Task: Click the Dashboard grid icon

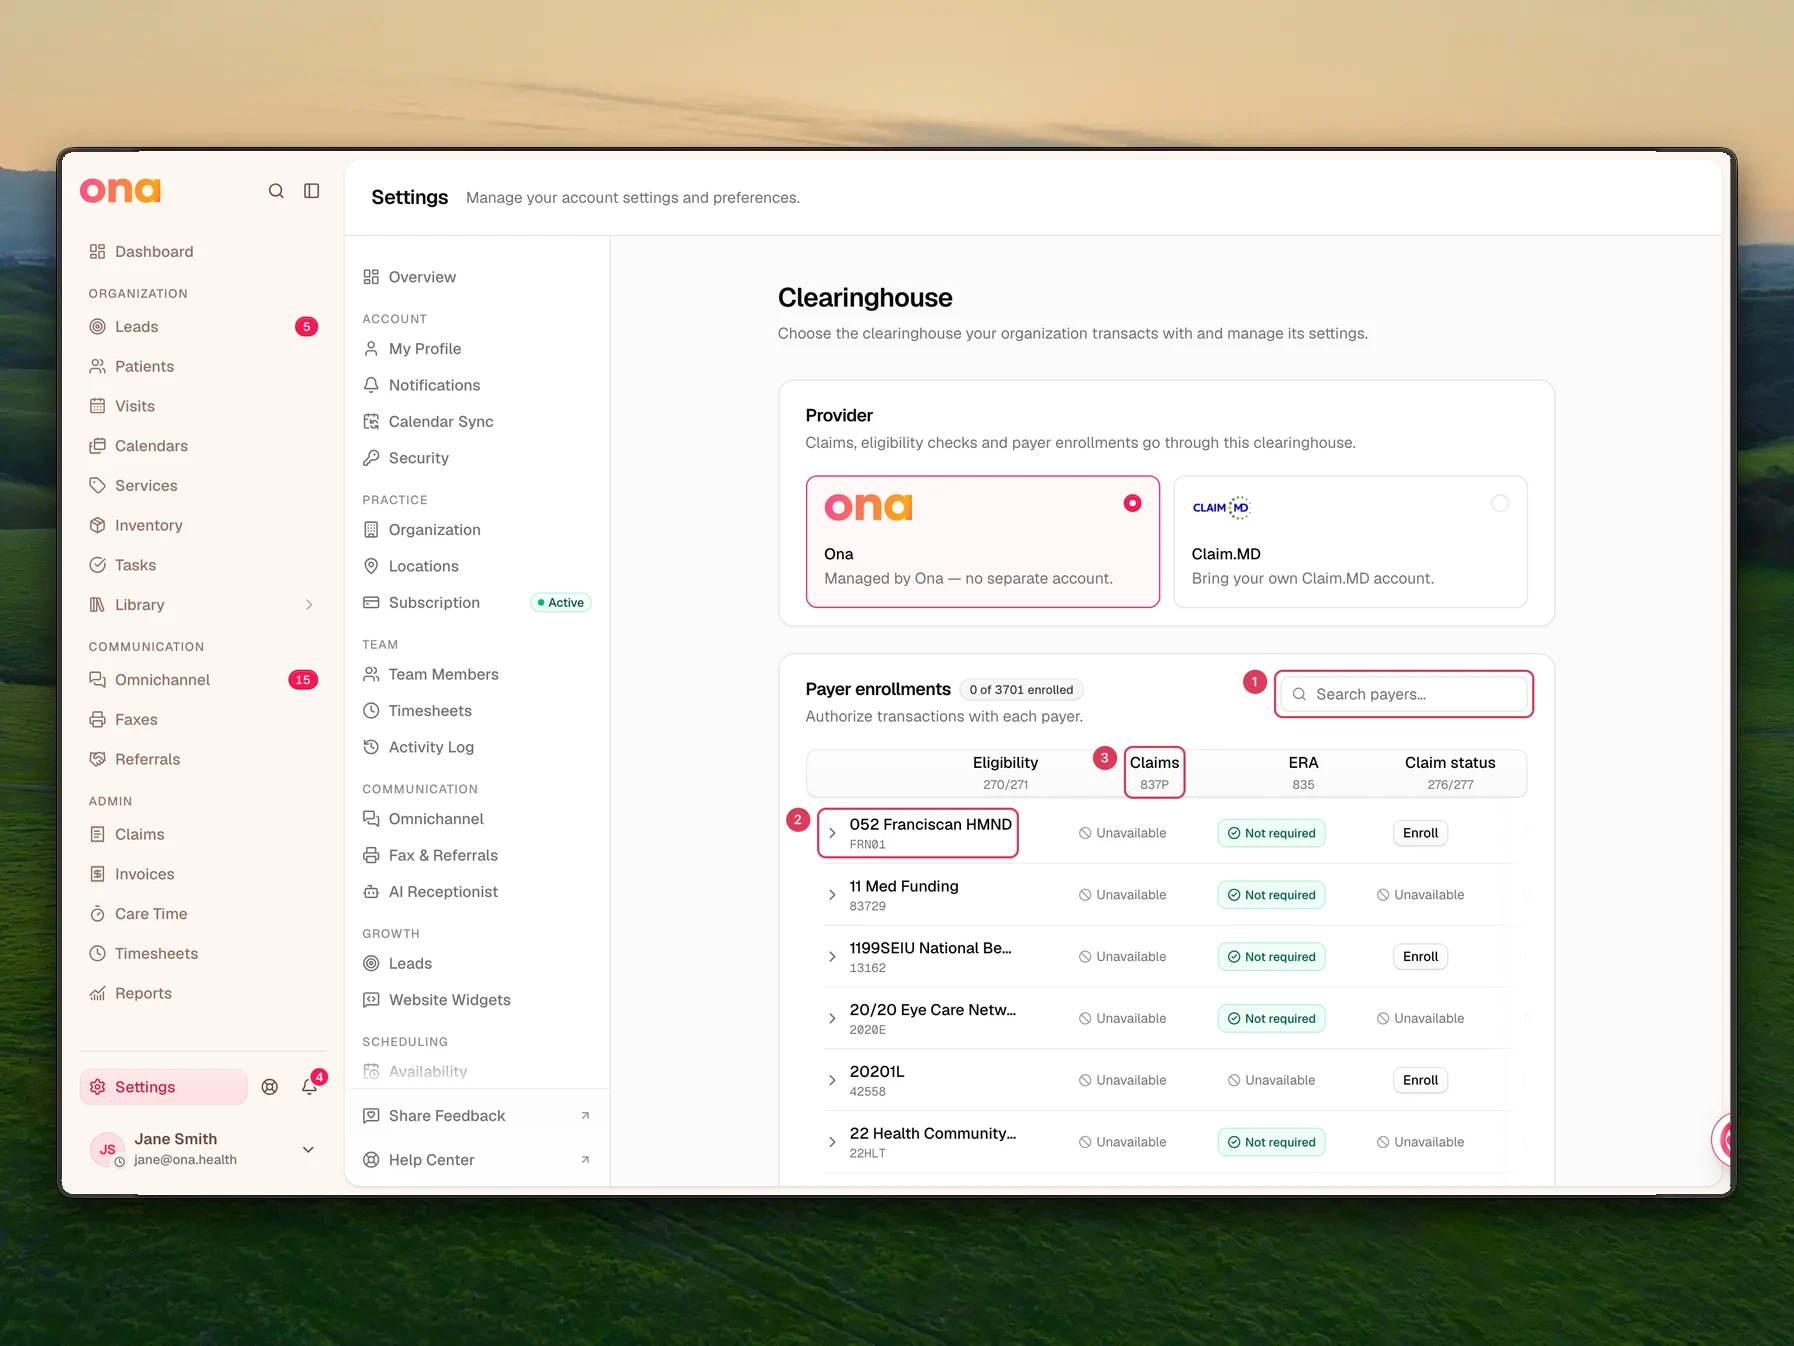Action: 97,251
